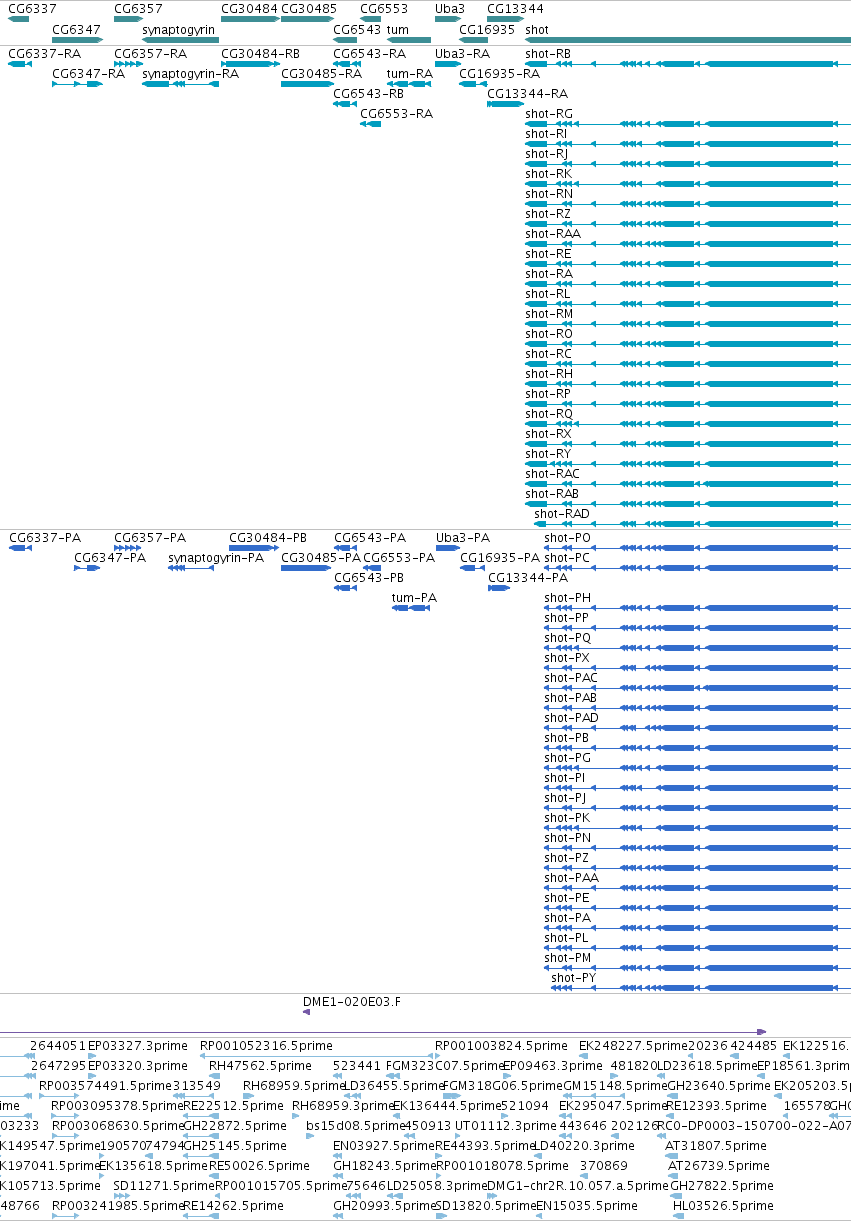Select EST RP003241985.5prime

[x=117, y=1206]
